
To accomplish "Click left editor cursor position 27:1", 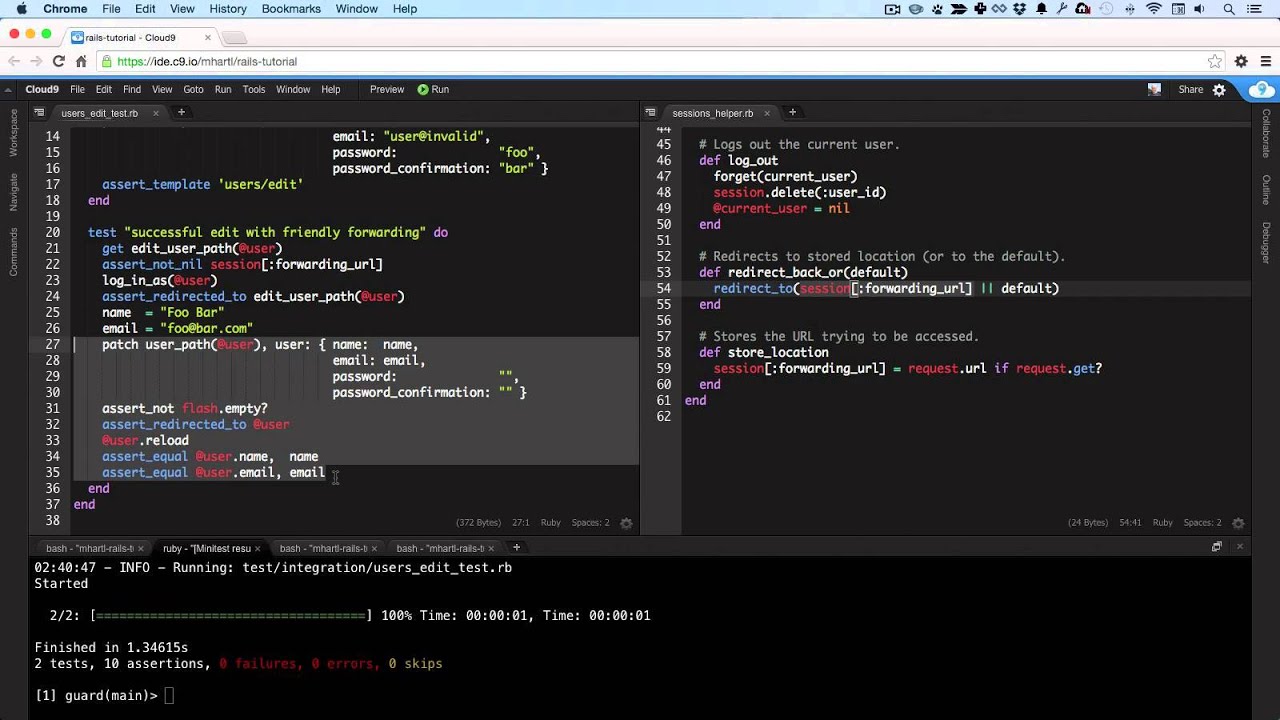I will coord(520,523).
